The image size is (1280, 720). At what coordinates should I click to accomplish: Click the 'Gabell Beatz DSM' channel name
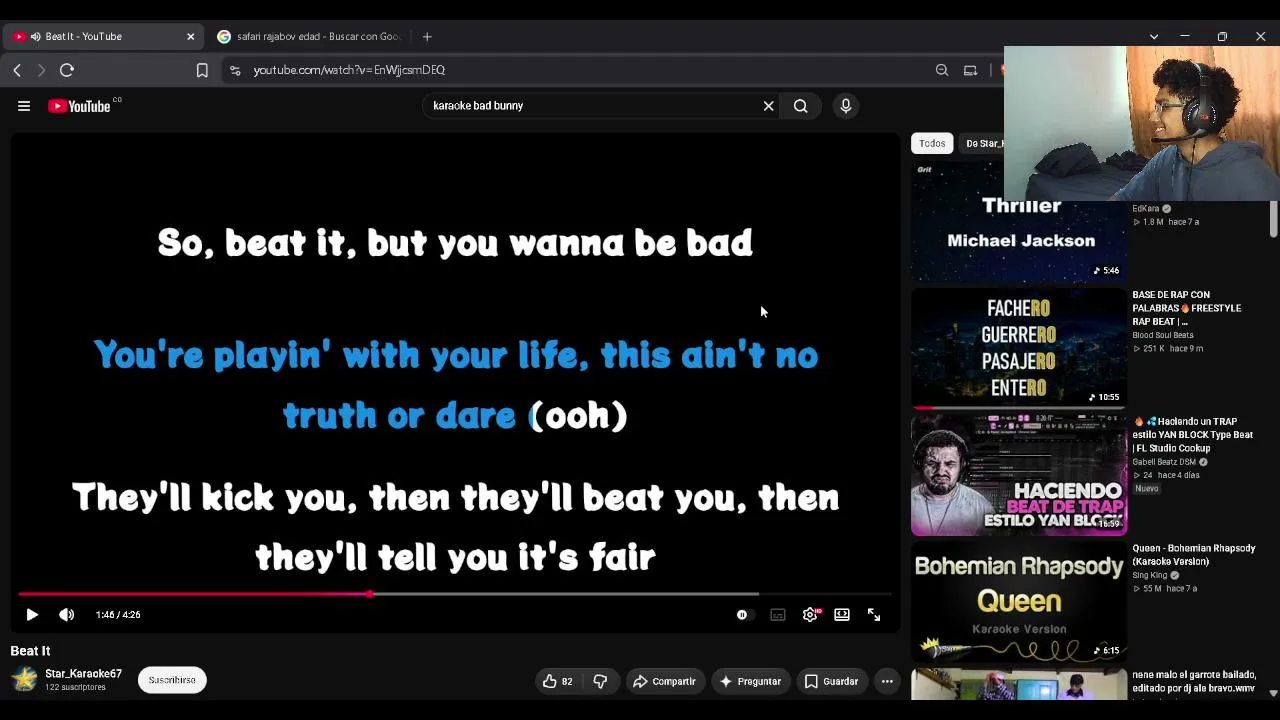tap(1164, 463)
